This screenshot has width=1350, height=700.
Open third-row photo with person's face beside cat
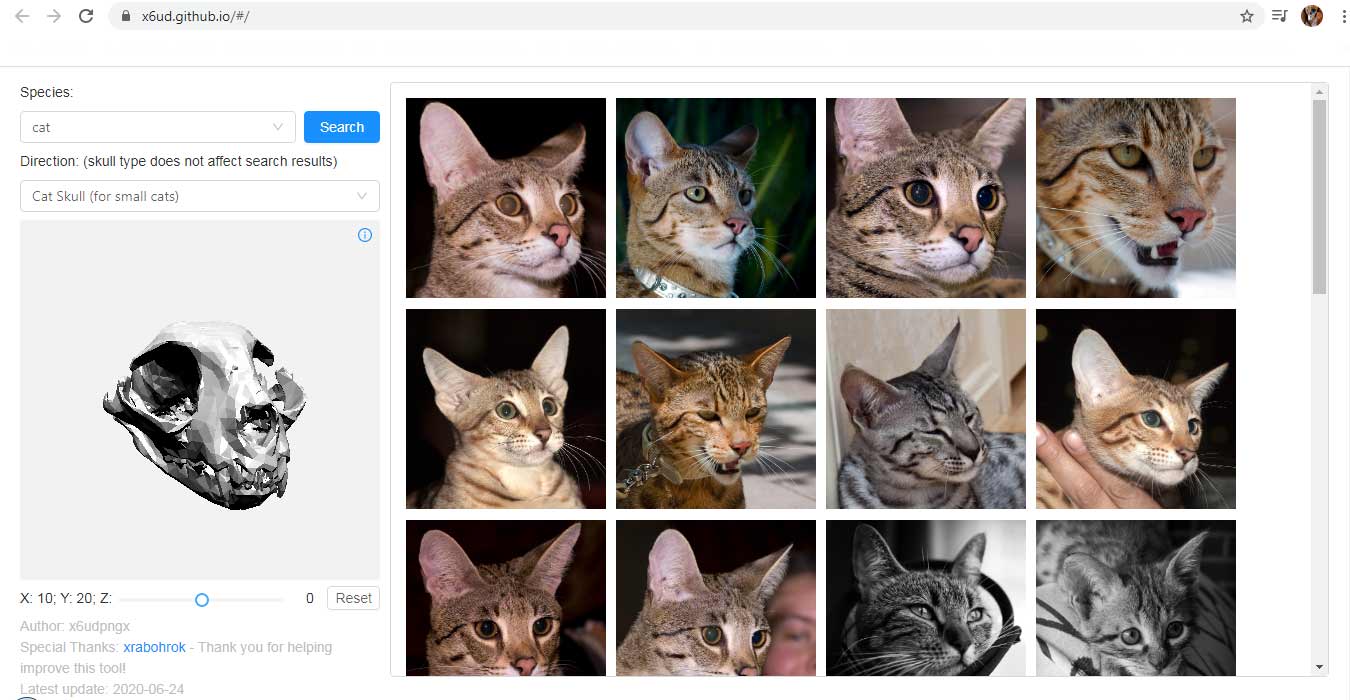[x=716, y=598]
